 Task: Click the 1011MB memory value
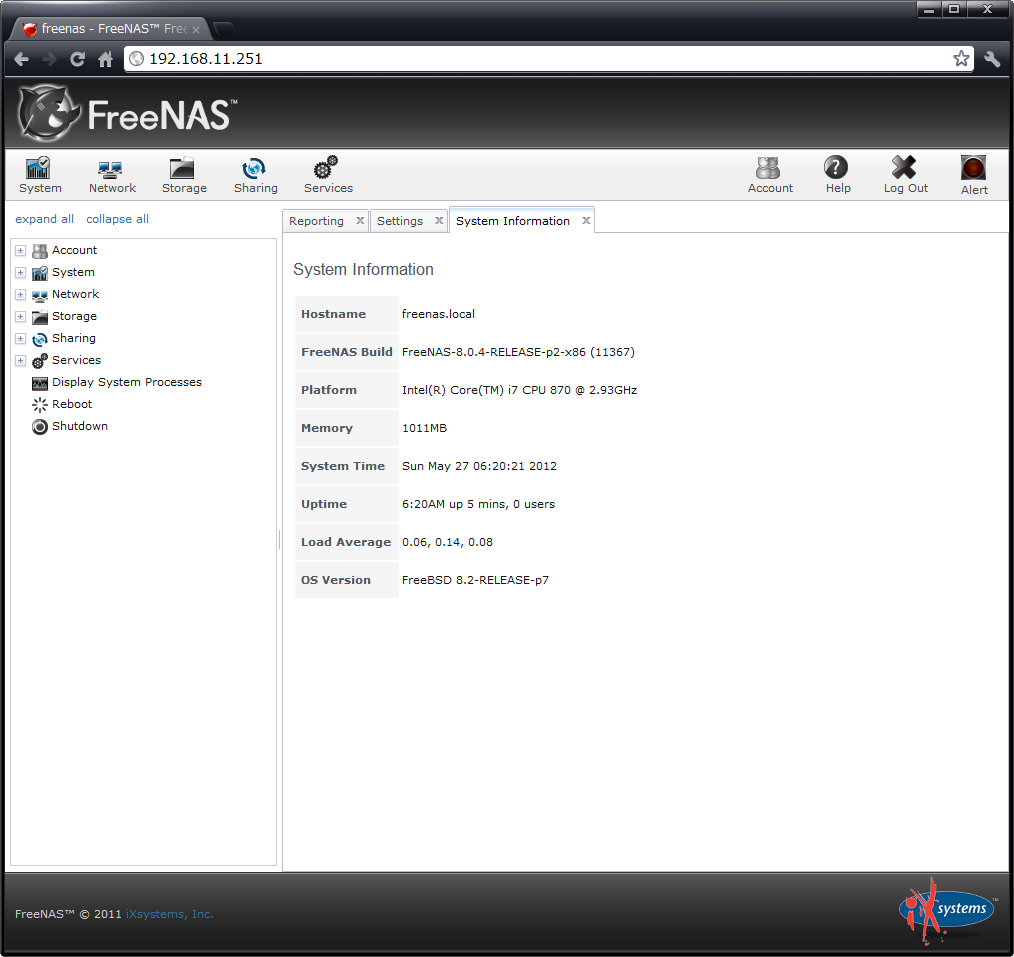coord(424,429)
